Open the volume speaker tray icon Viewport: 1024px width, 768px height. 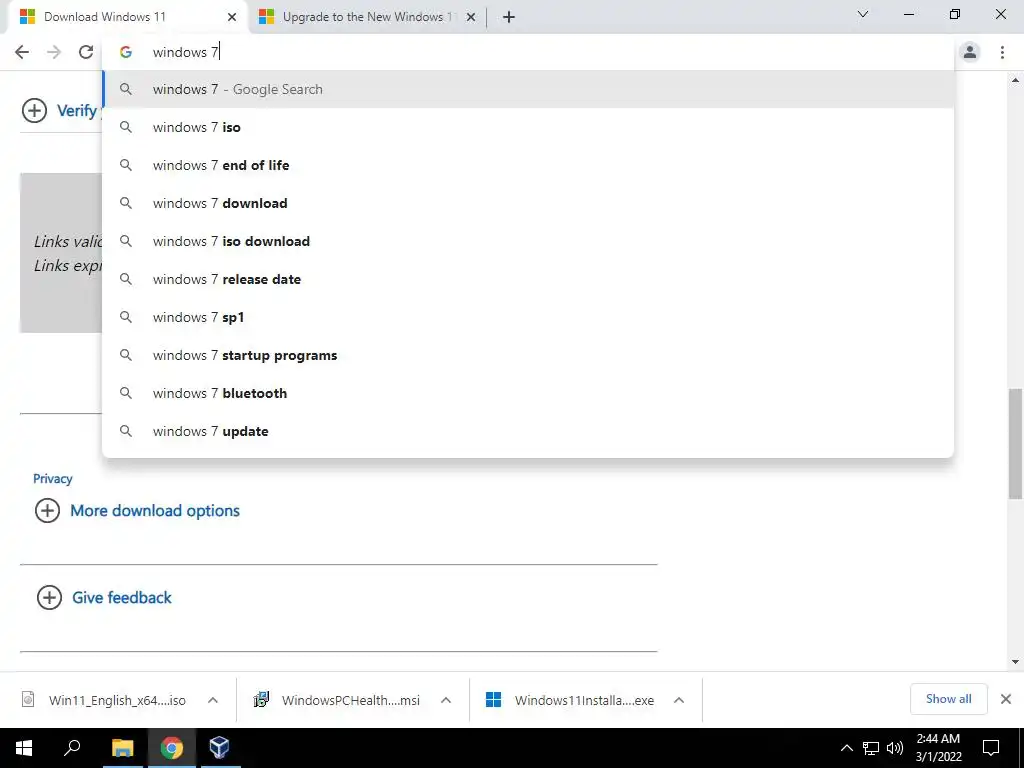pyautogui.click(x=894, y=748)
